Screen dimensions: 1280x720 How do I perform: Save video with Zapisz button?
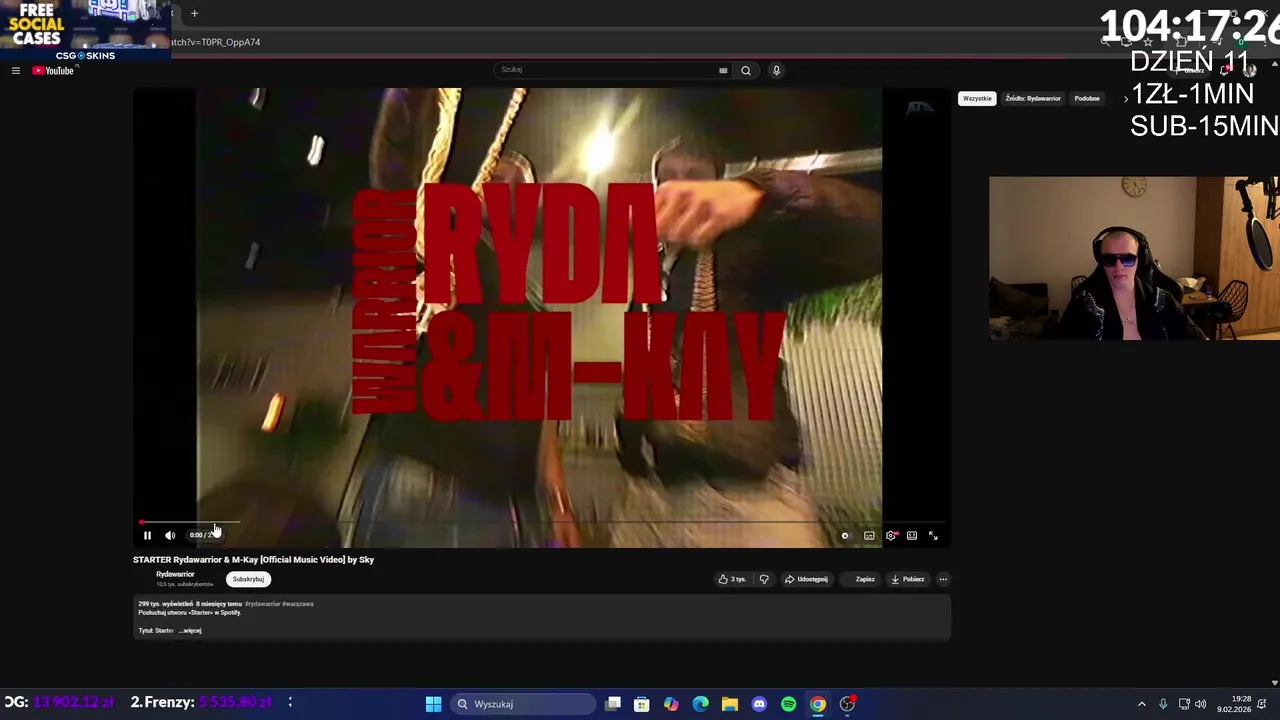point(860,579)
